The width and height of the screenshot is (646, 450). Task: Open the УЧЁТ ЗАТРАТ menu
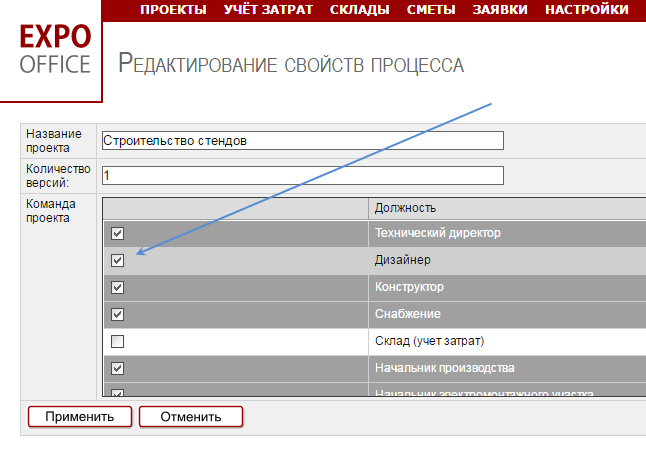(267, 10)
